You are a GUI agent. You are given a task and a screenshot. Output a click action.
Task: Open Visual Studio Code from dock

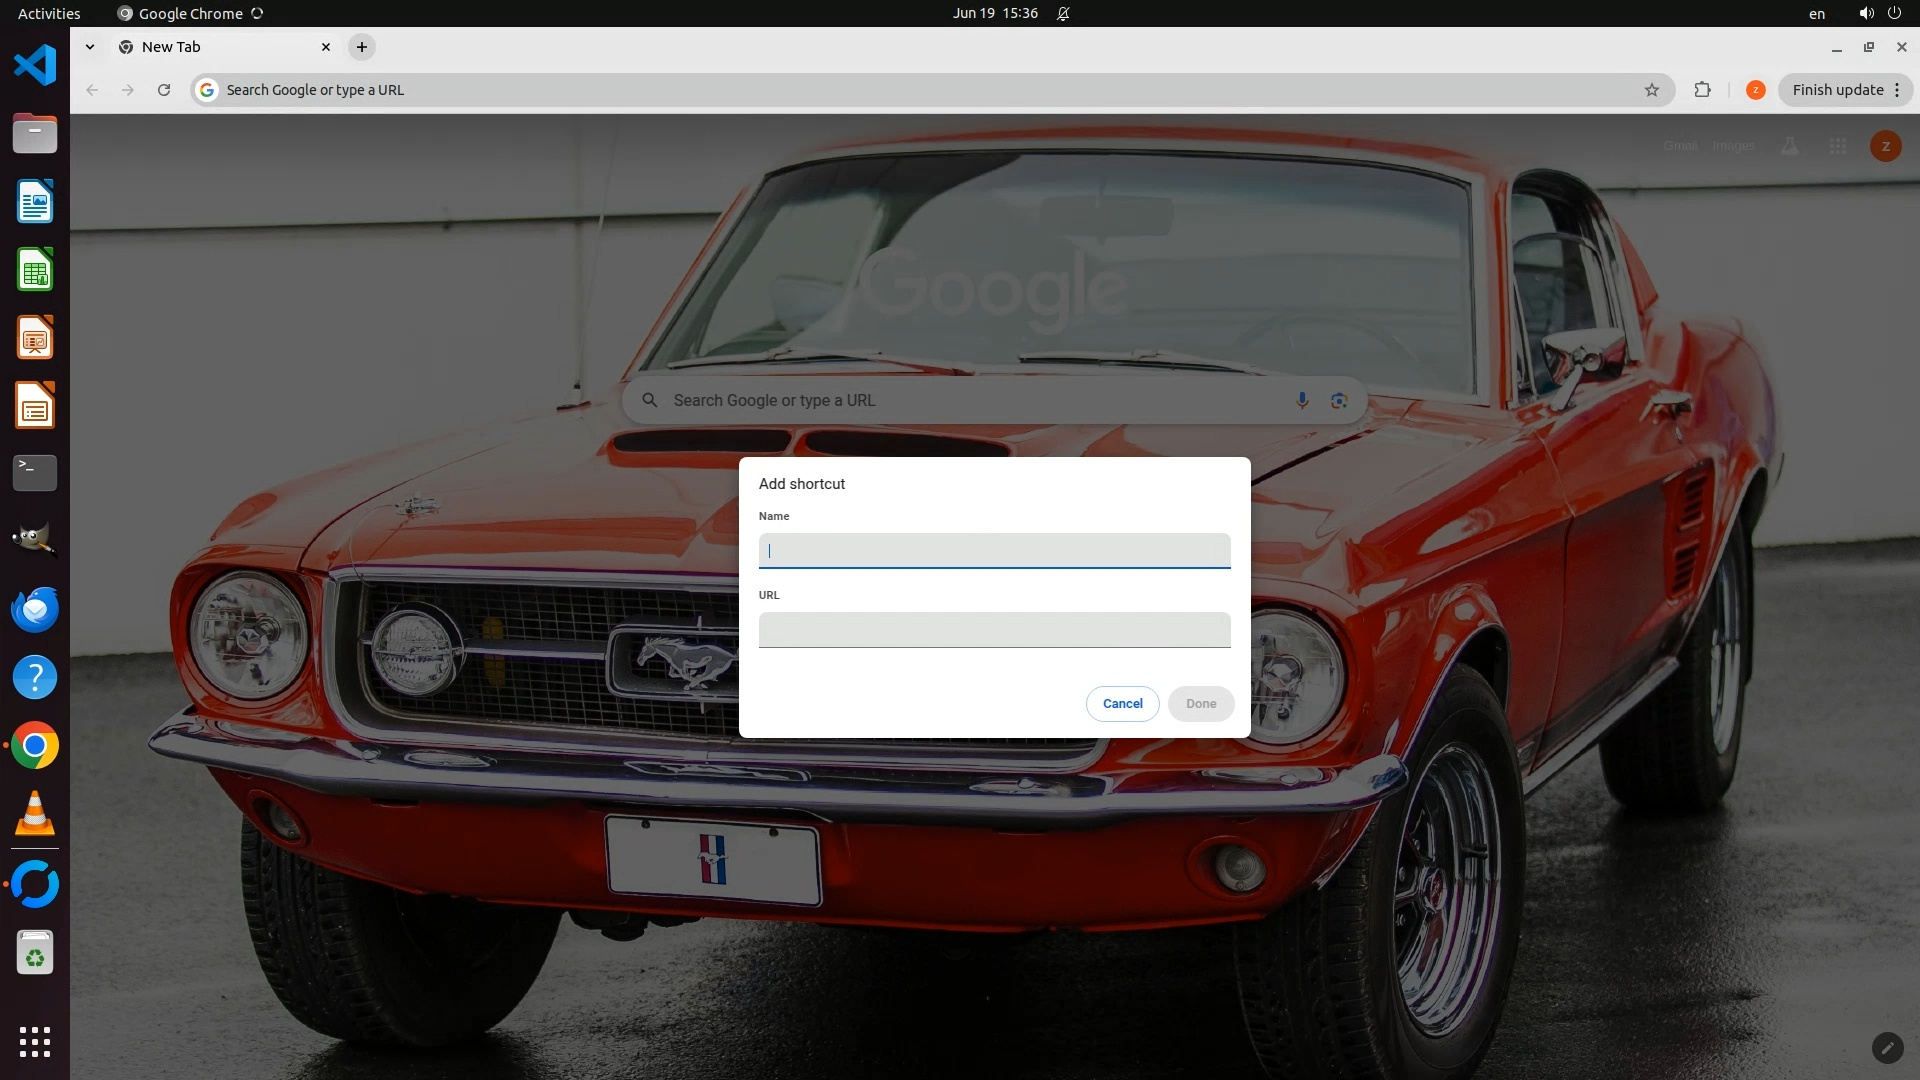[35, 66]
